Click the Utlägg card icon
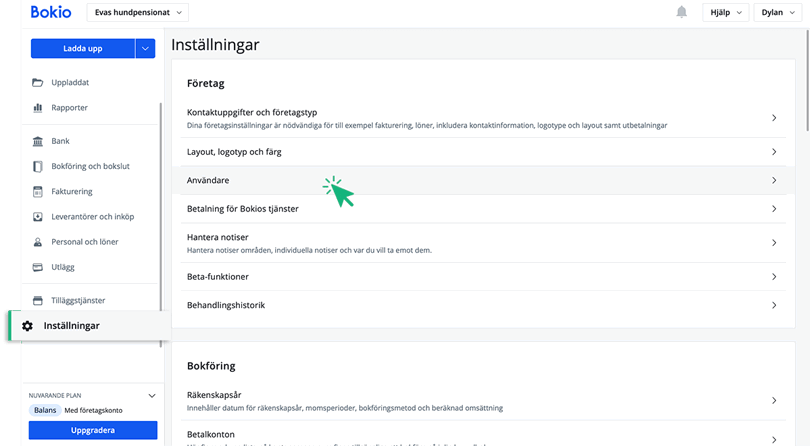 (38, 267)
